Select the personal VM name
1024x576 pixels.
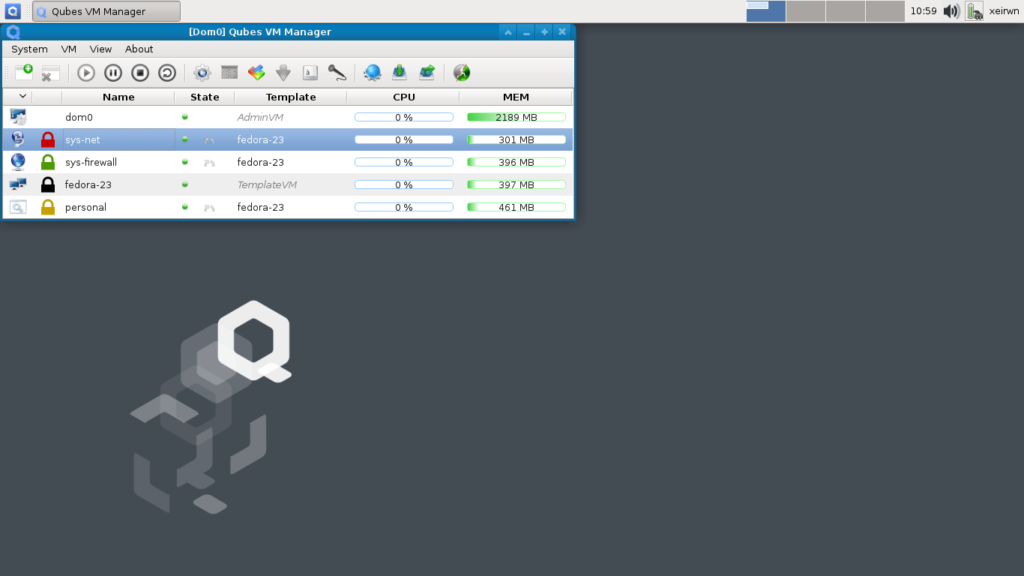86,207
